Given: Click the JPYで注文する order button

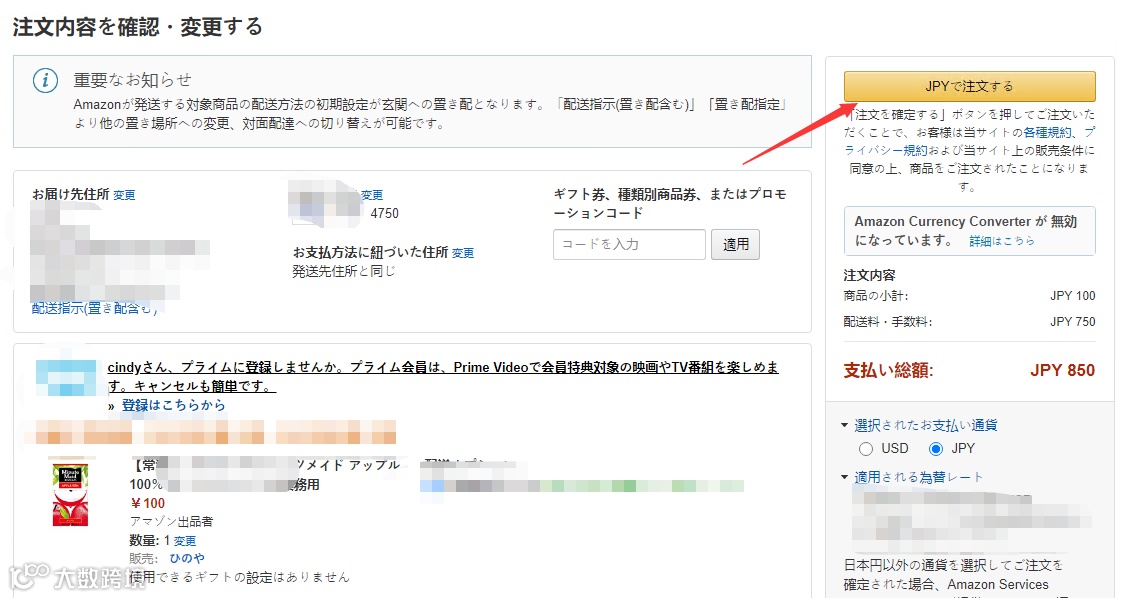Looking at the screenshot, I should point(969,86).
